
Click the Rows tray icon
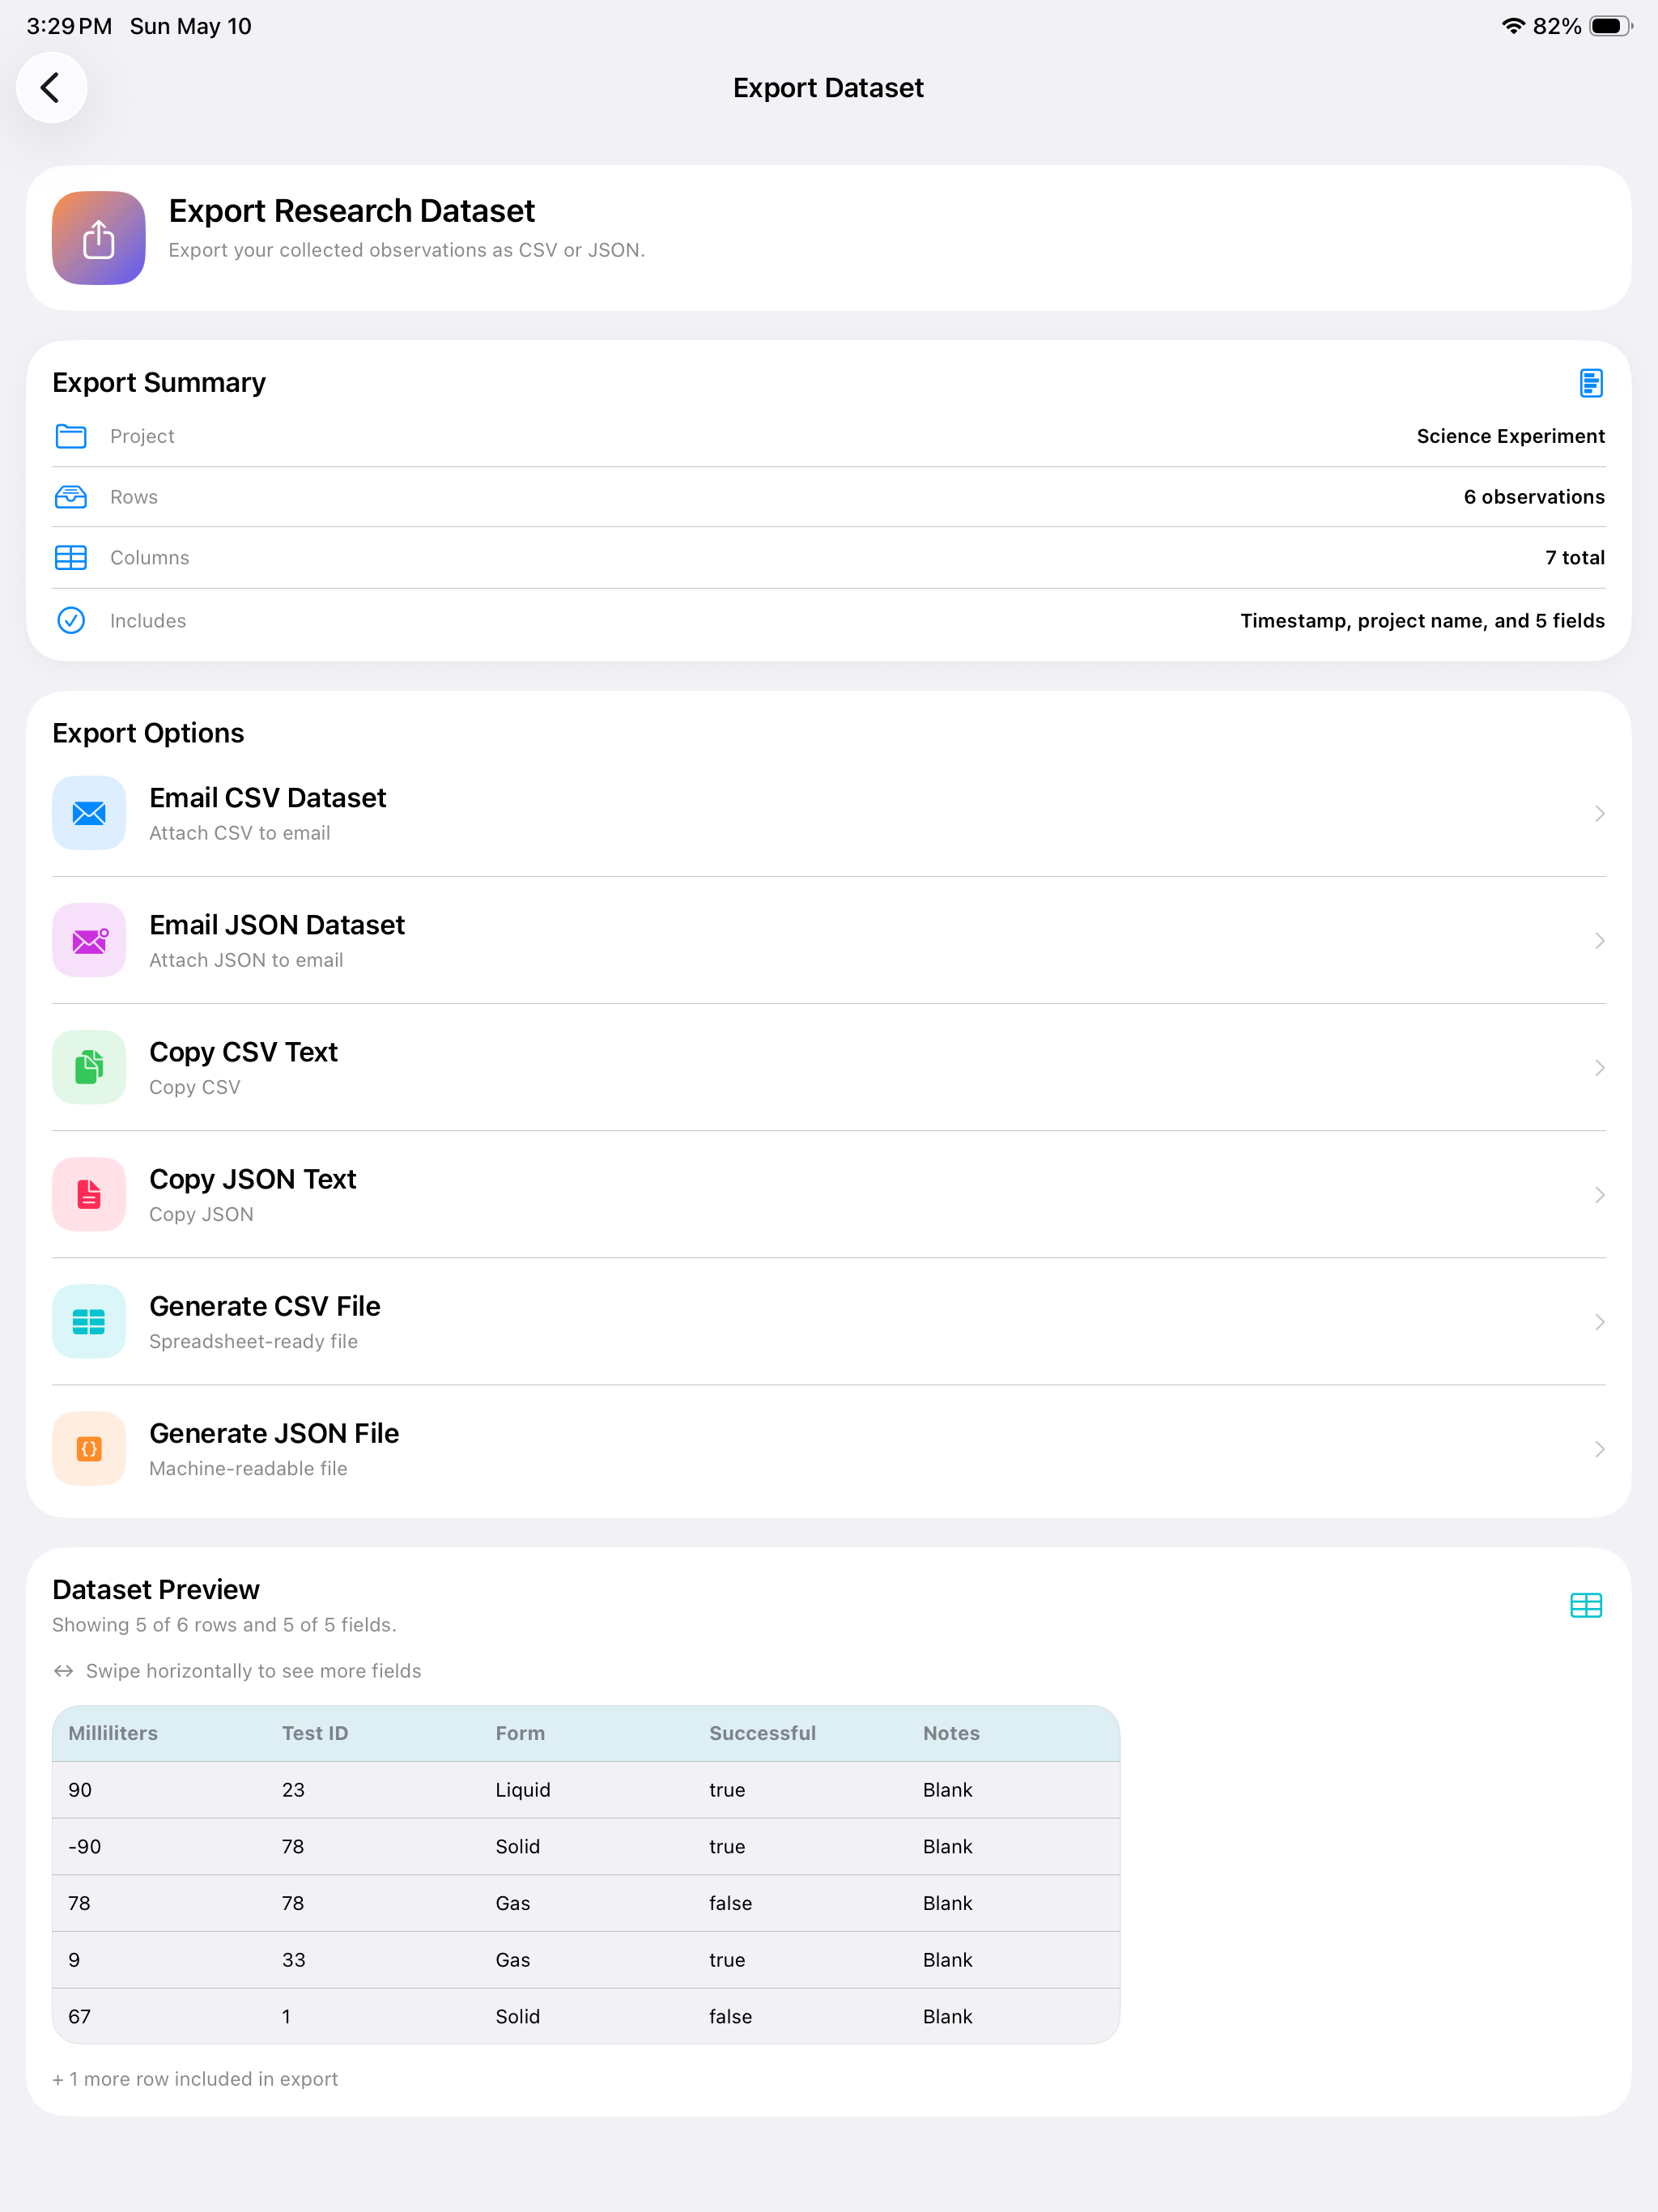(x=71, y=497)
